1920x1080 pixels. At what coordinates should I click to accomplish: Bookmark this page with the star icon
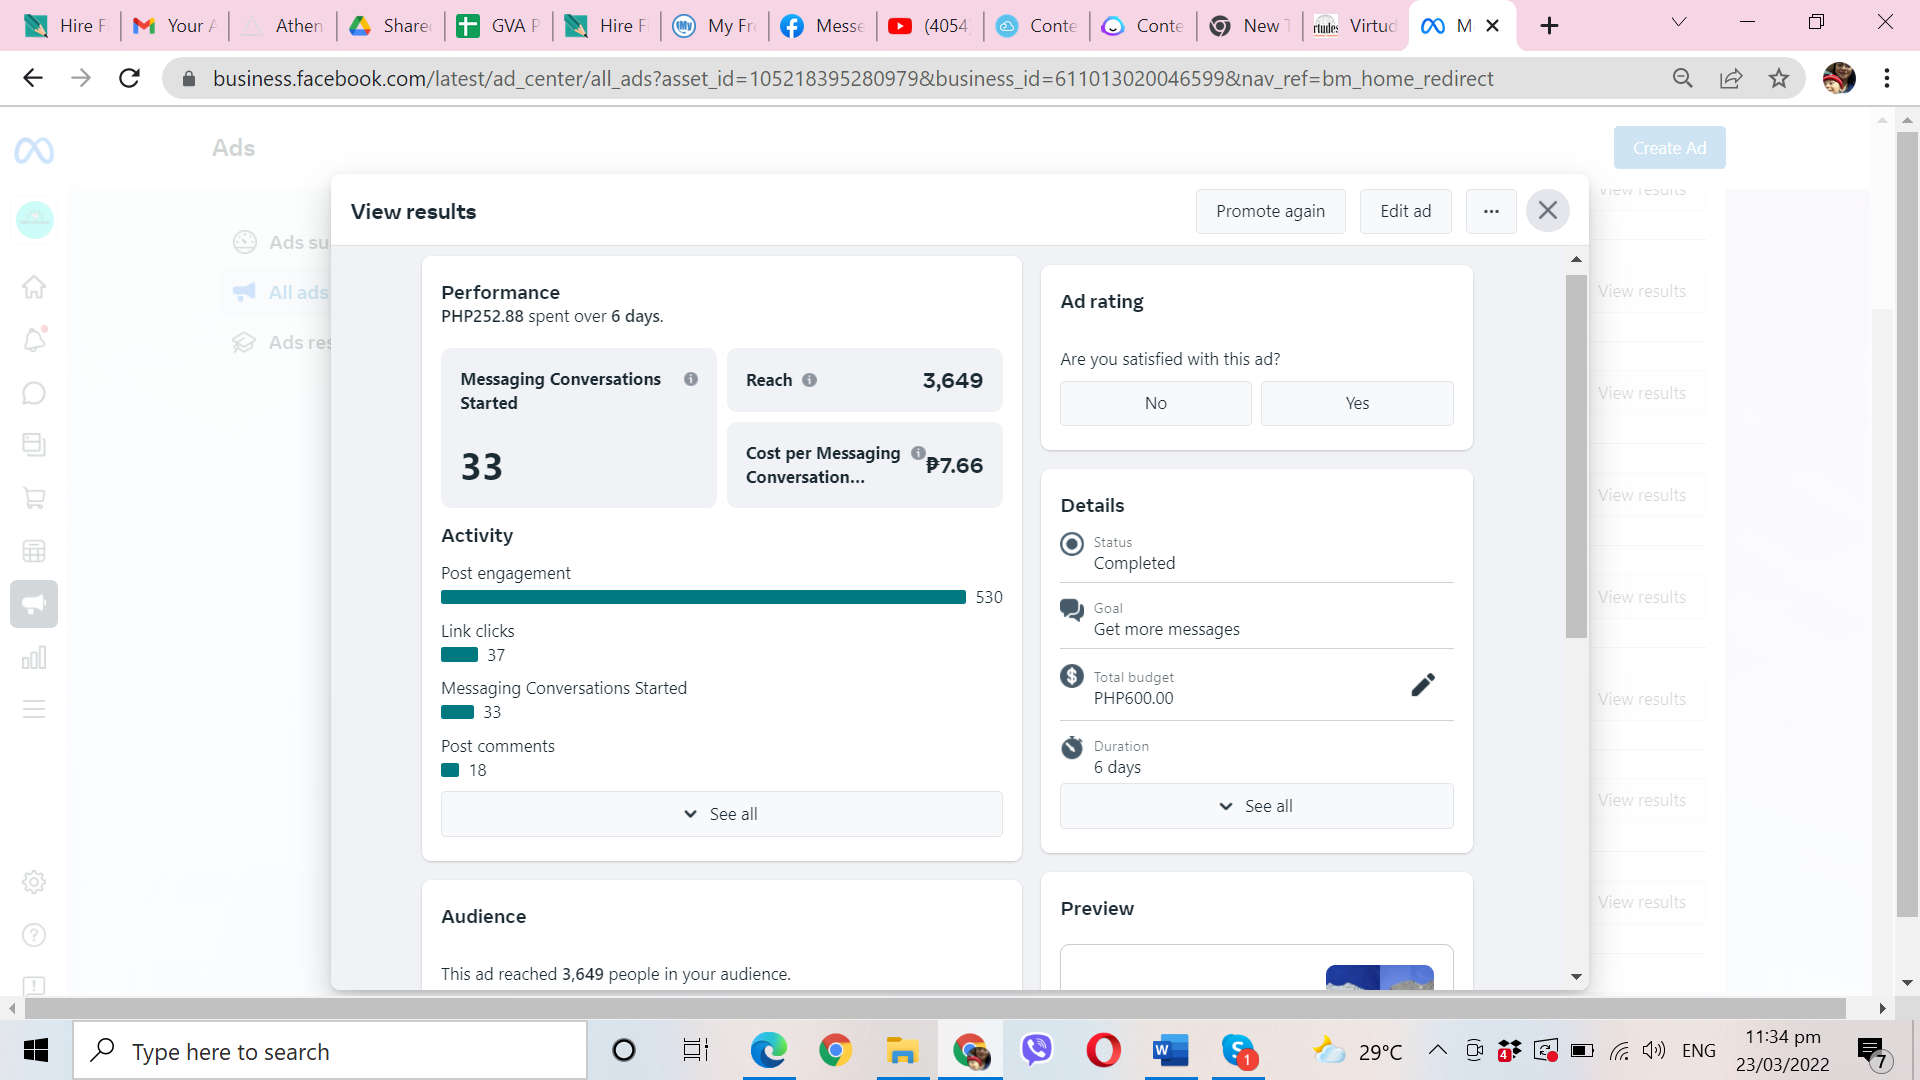click(x=1779, y=79)
